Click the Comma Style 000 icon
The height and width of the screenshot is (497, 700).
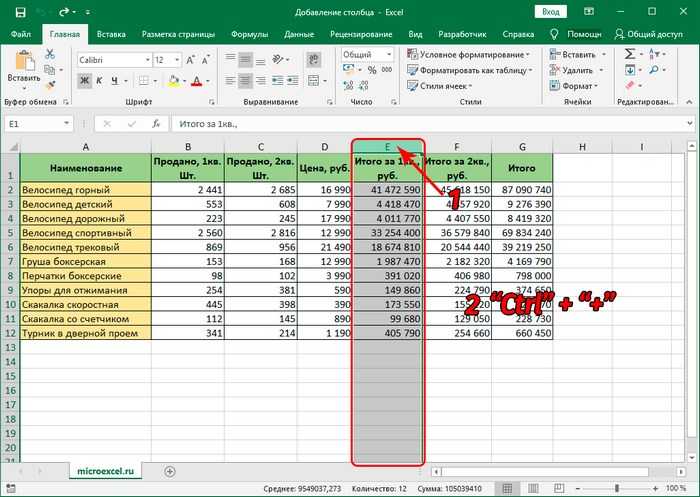click(x=387, y=70)
